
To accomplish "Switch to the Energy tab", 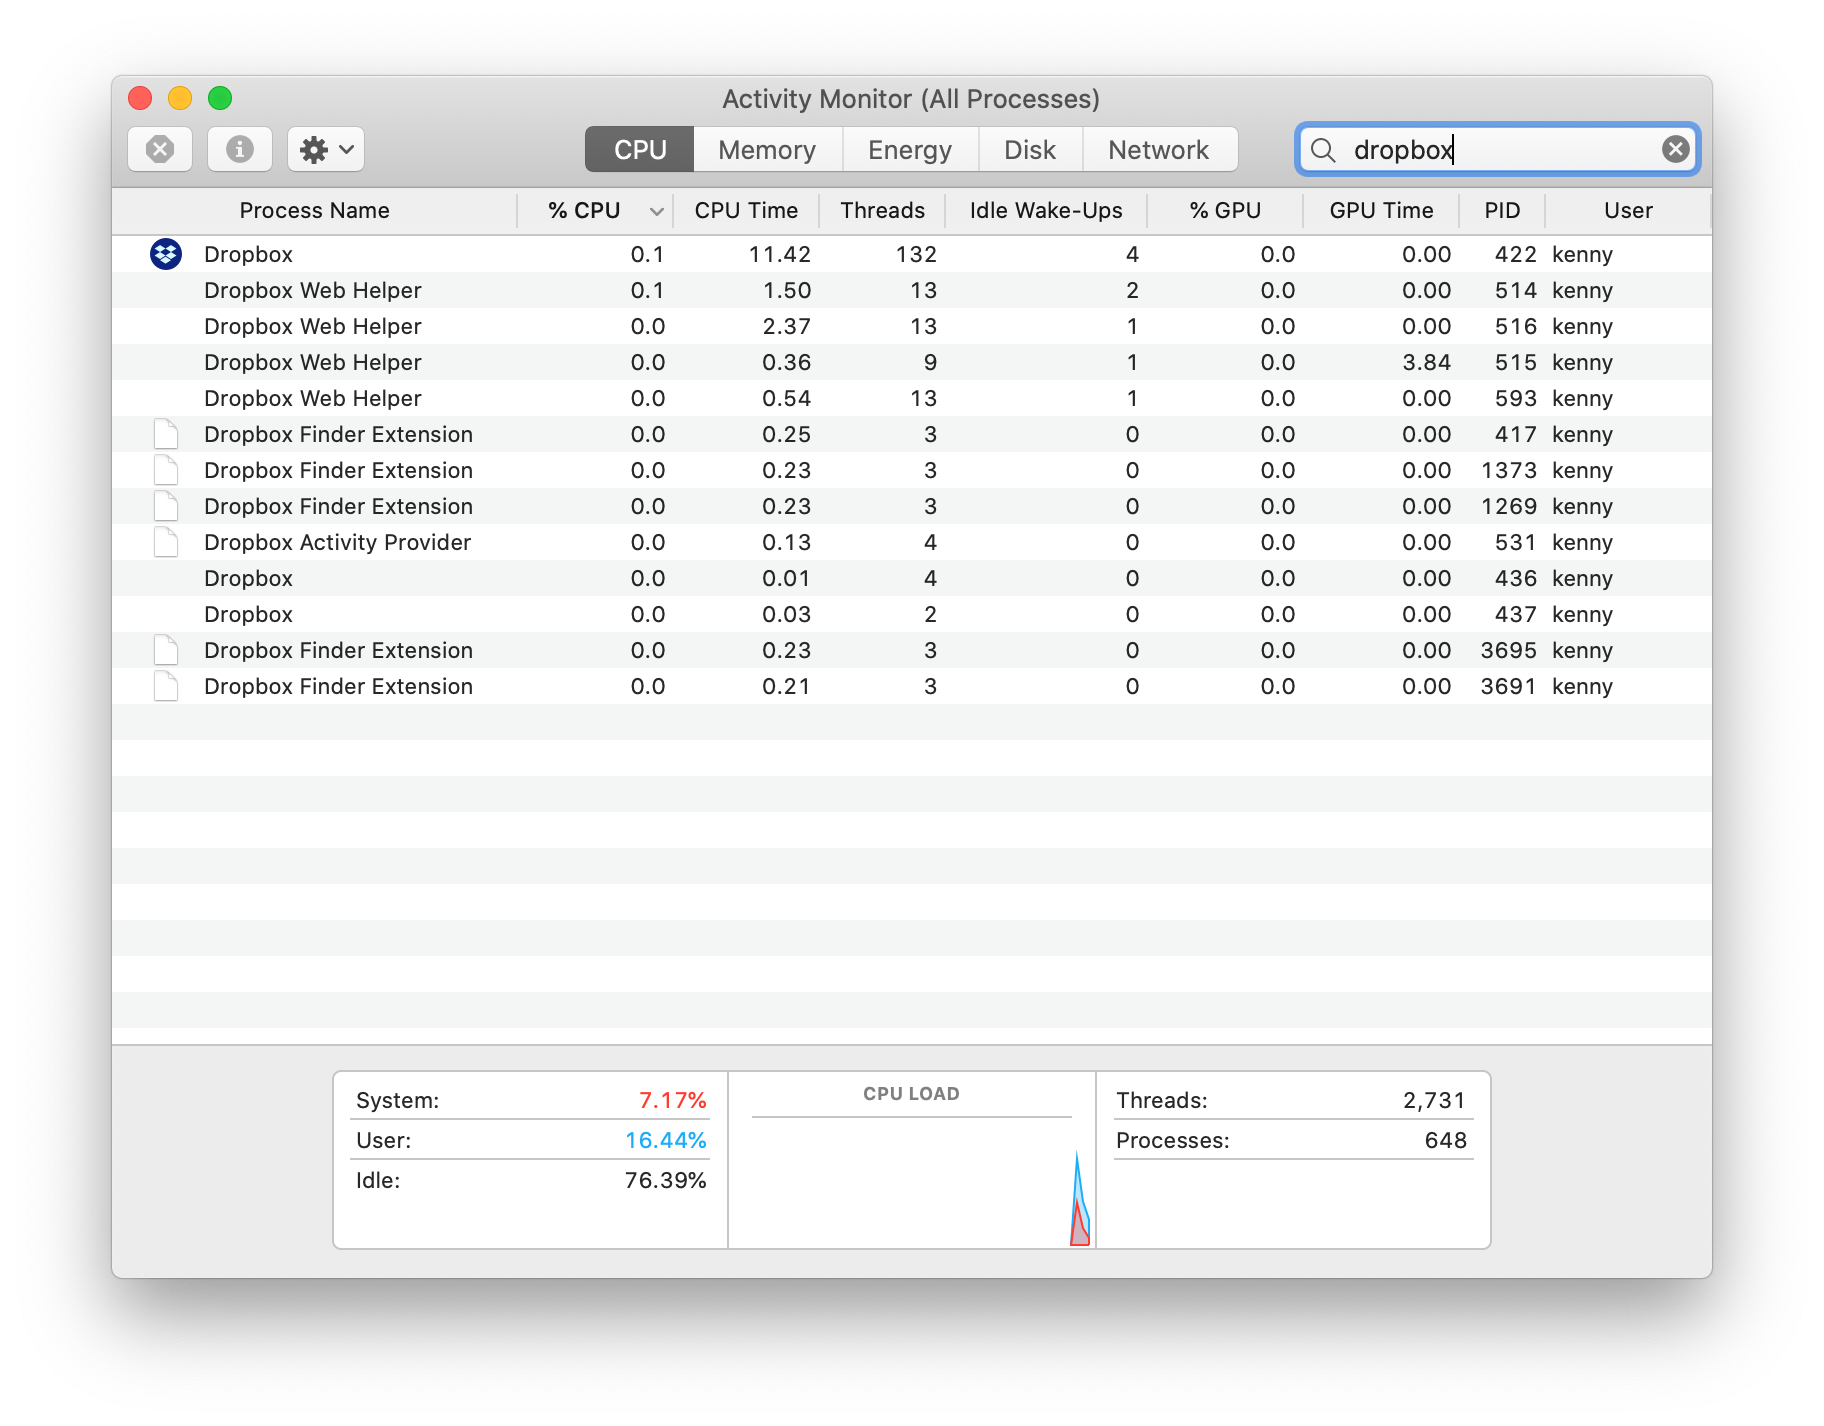I will click(910, 150).
